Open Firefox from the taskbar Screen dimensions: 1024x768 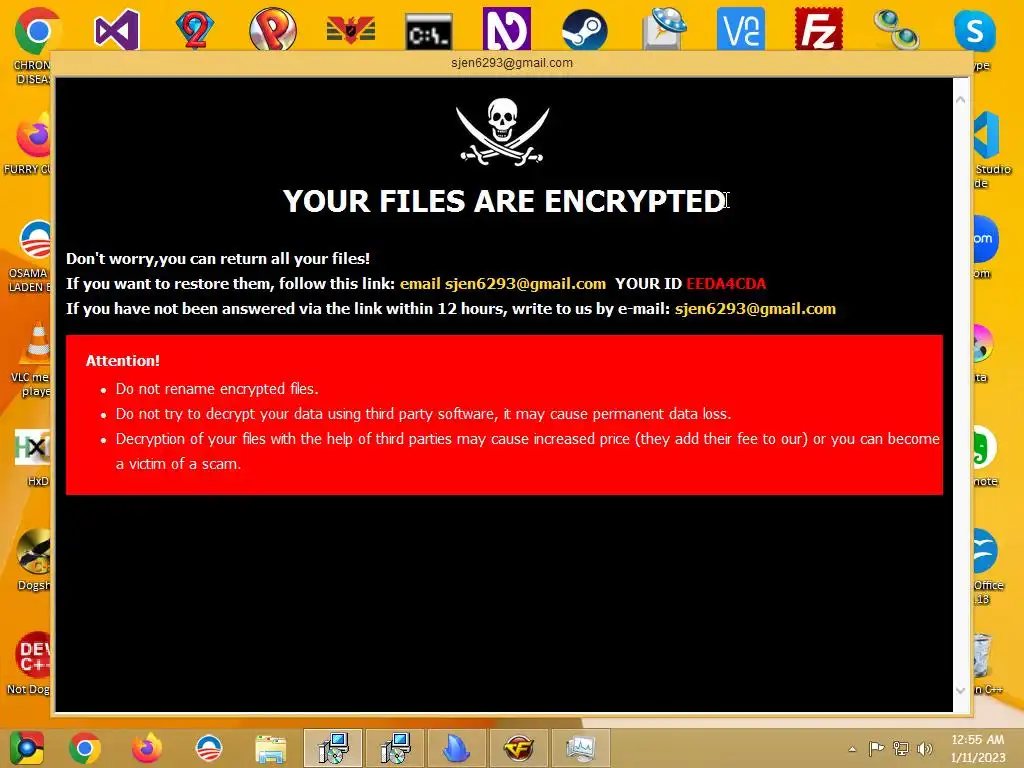tap(147, 748)
